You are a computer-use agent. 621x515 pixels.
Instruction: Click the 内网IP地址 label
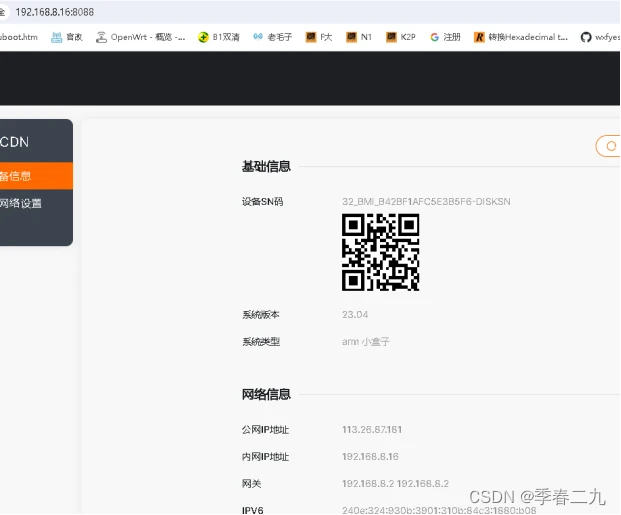coord(265,457)
